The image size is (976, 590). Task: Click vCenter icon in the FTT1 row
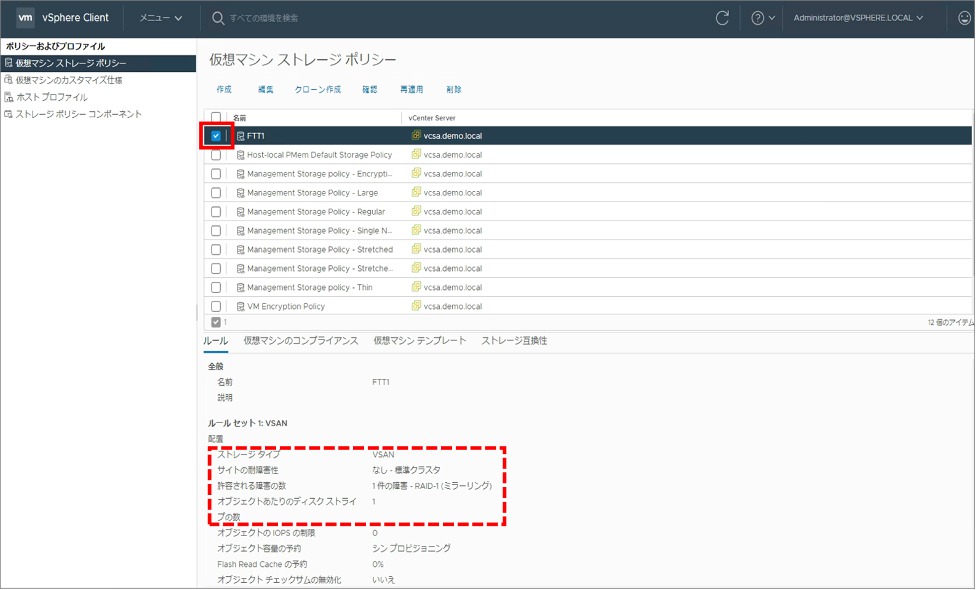click(x=416, y=135)
